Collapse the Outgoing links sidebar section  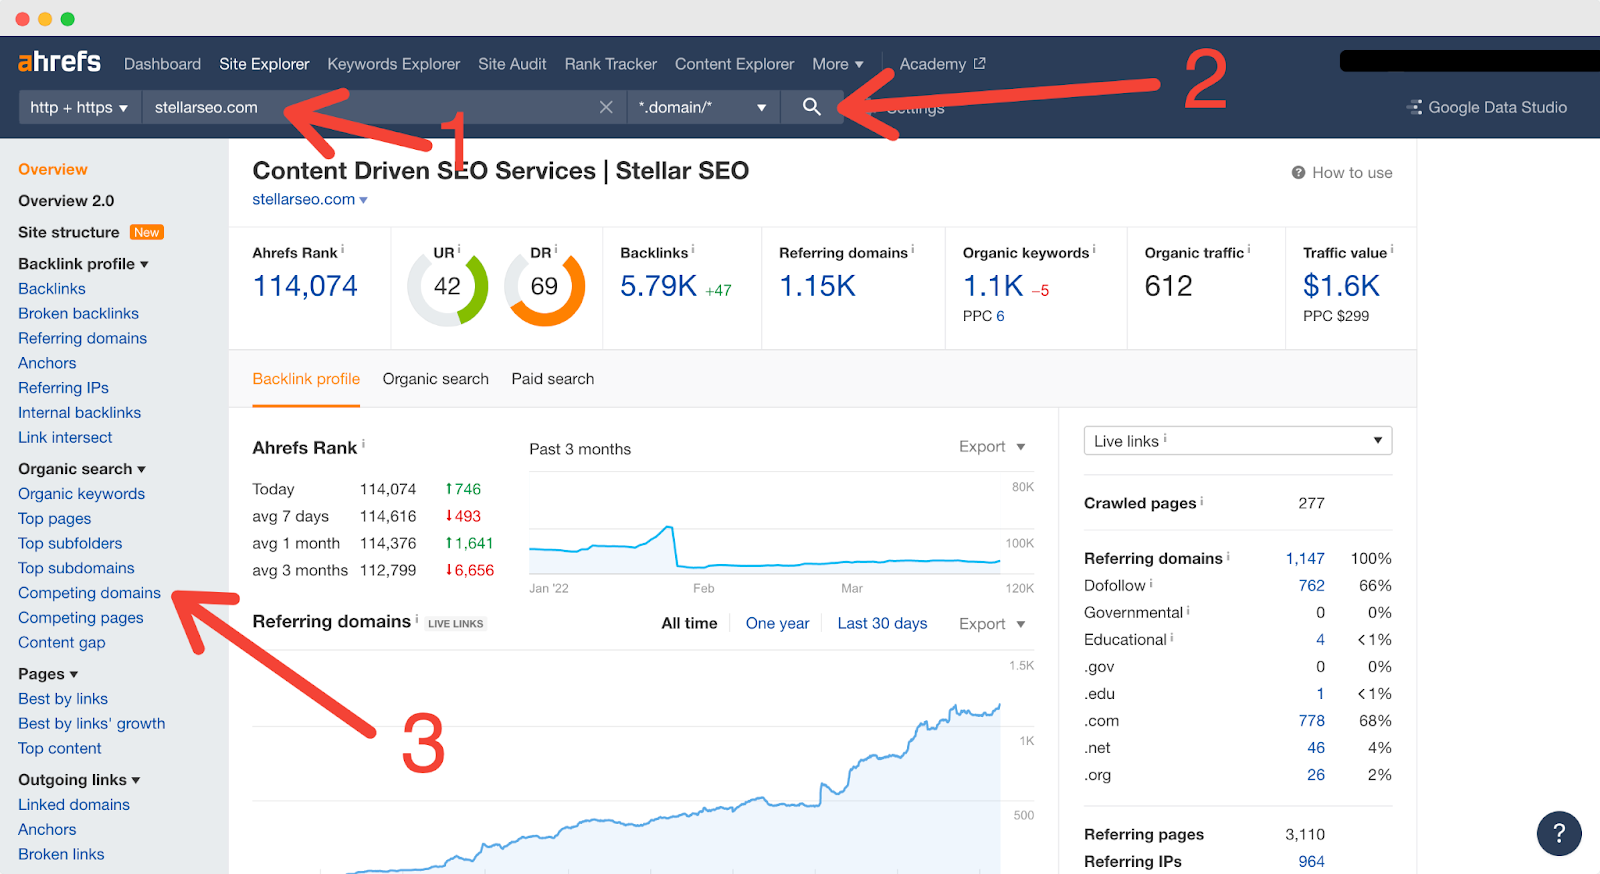pos(79,780)
